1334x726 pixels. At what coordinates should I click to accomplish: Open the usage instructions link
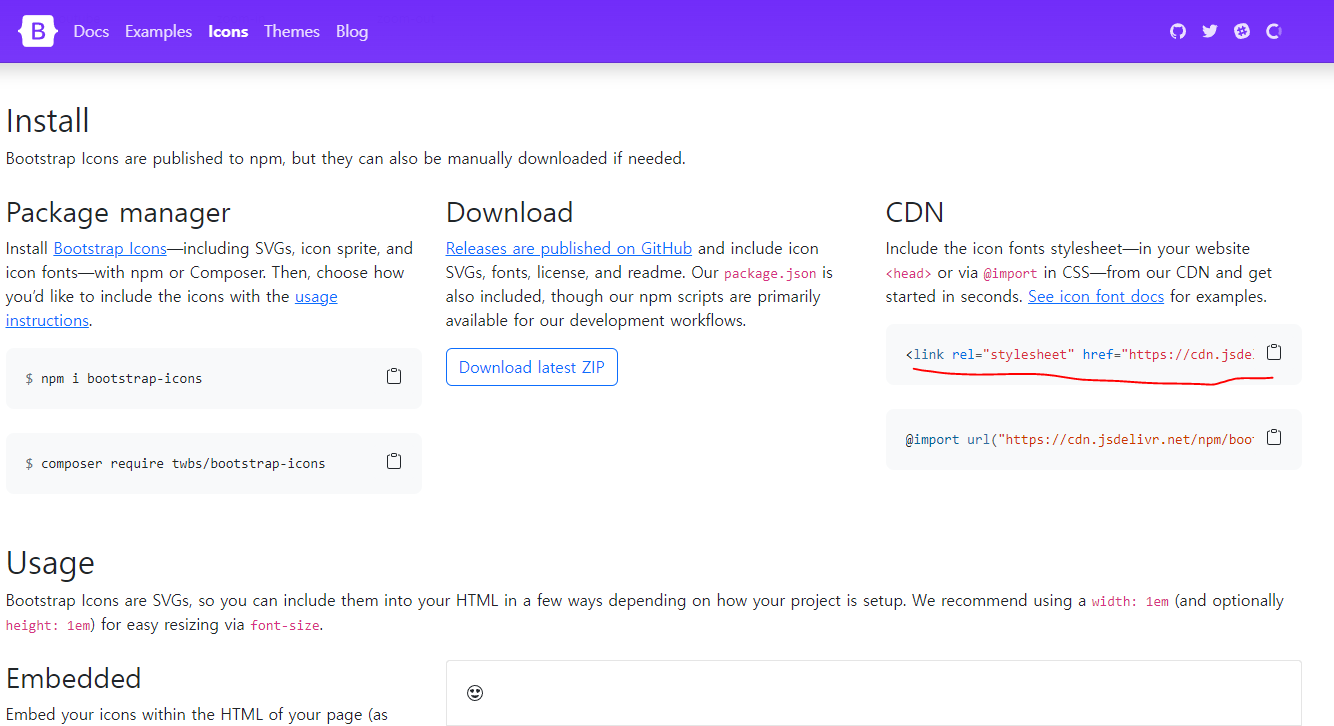coord(172,308)
